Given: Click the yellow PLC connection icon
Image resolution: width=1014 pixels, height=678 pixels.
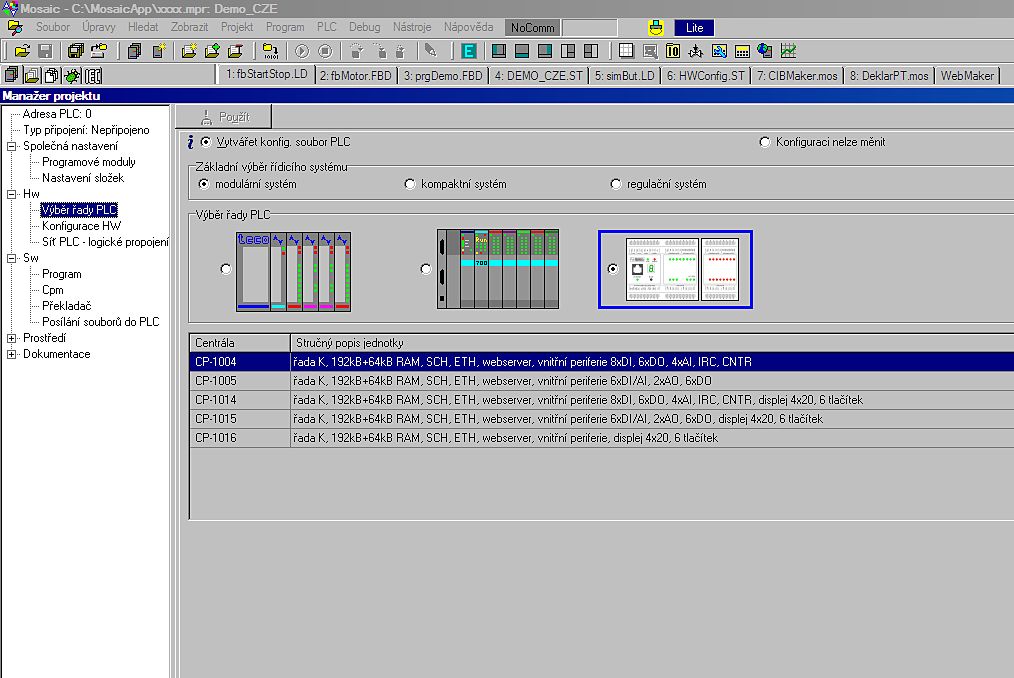Looking at the screenshot, I should (x=656, y=28).
